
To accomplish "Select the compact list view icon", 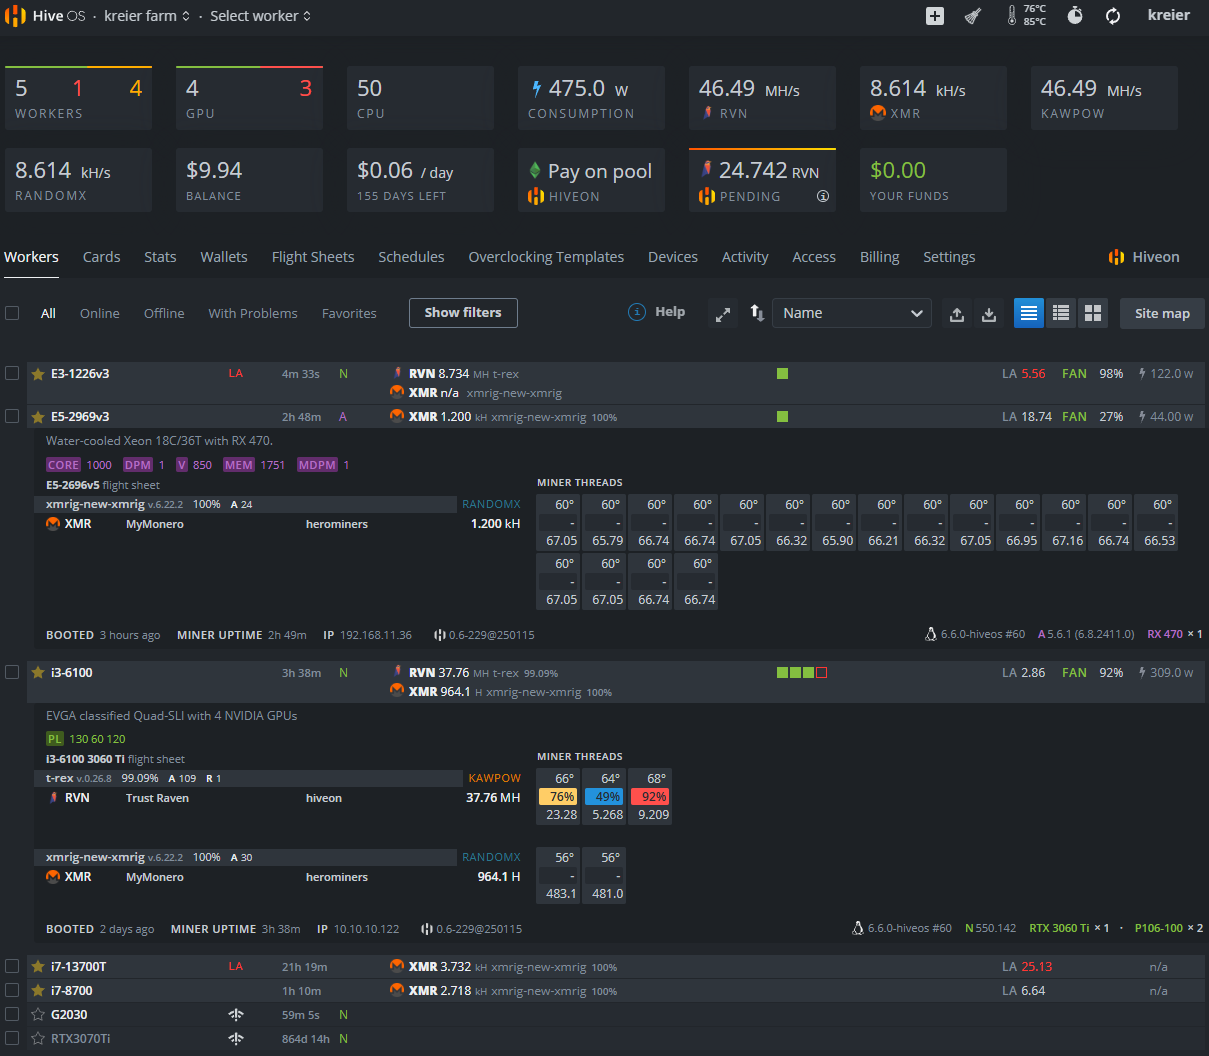I will coord(1061,313).
